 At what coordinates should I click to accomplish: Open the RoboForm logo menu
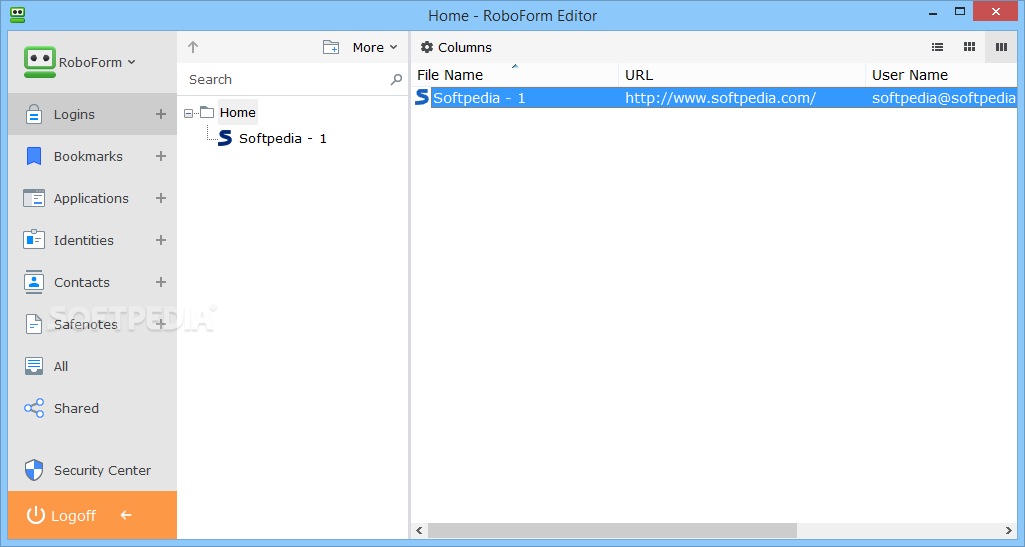80,62
